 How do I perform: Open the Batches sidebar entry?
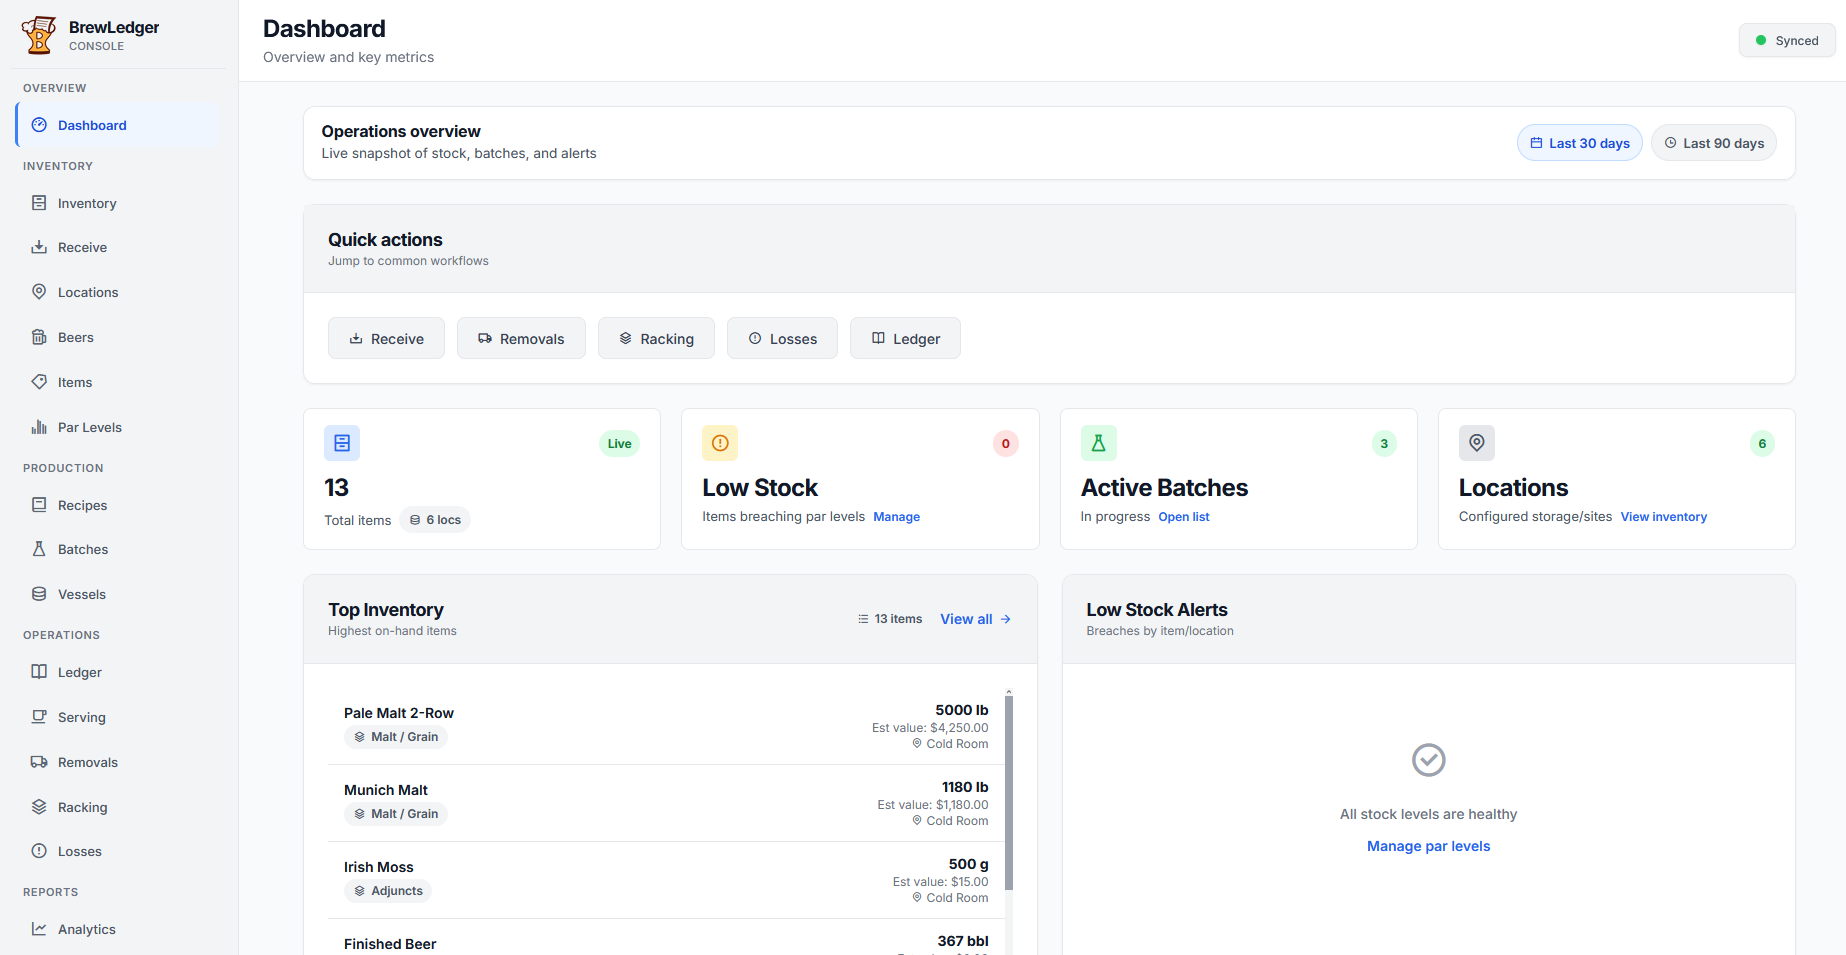point(117,549)
